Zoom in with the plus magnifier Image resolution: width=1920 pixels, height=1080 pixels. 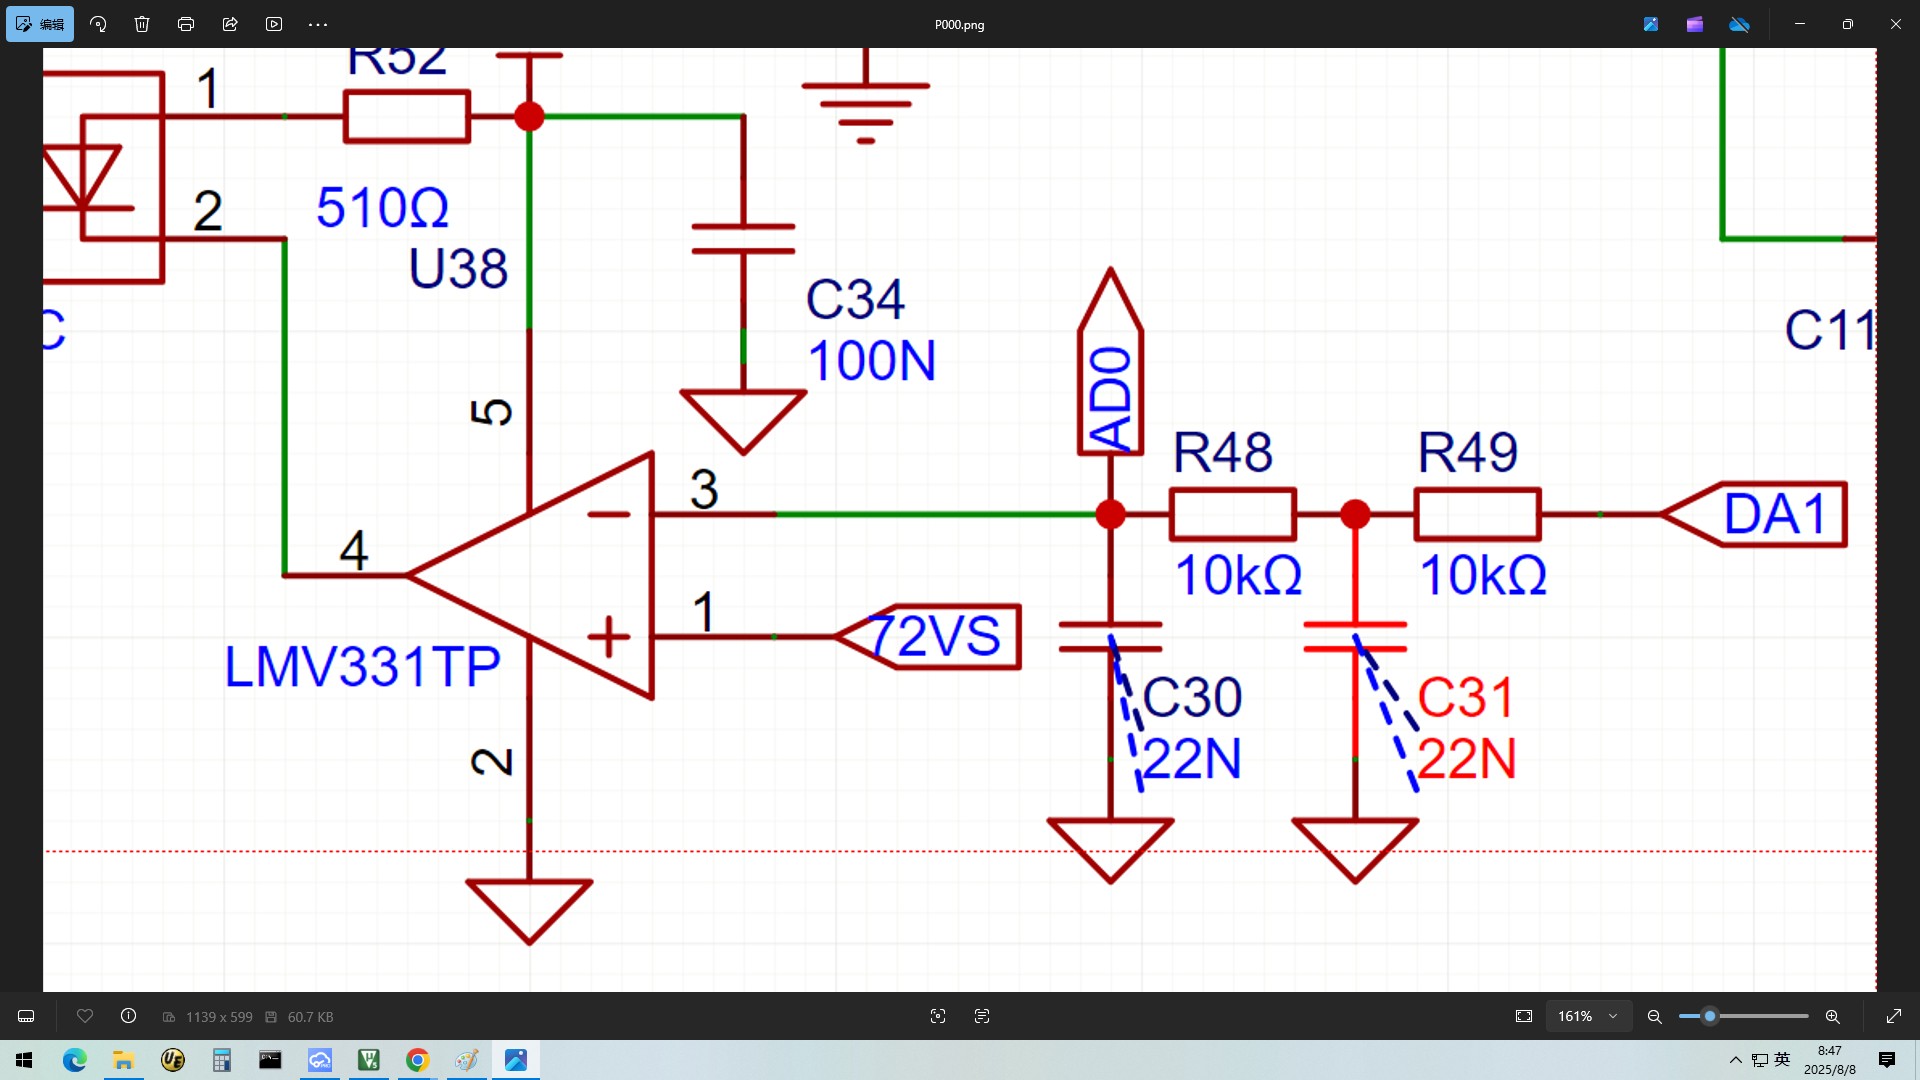tap(1833, 1016)
